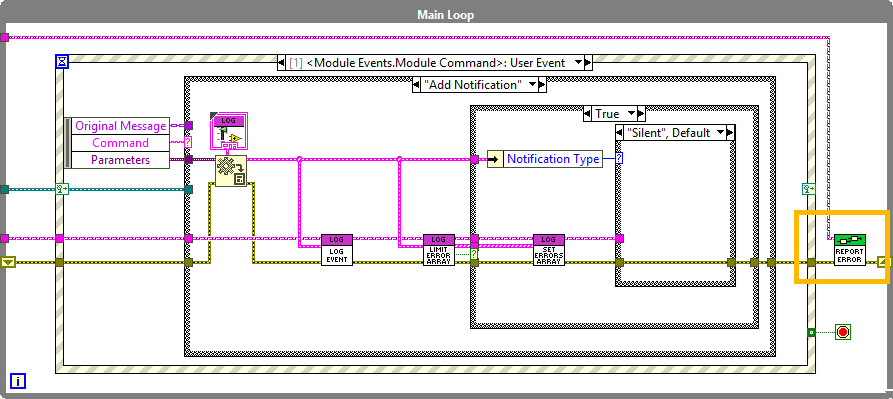Screen dimensions: 893x399
Task: Click the Command unbundle element
Action: 121,143
